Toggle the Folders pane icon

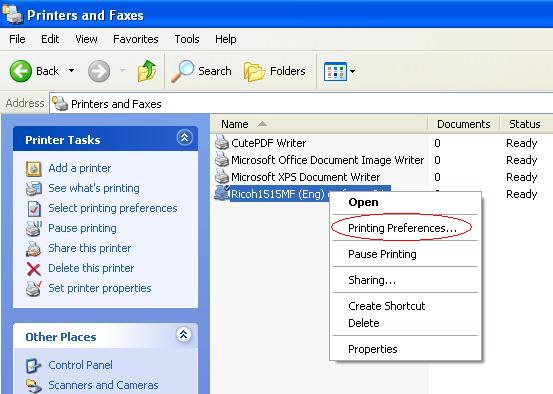click(254, 72)
